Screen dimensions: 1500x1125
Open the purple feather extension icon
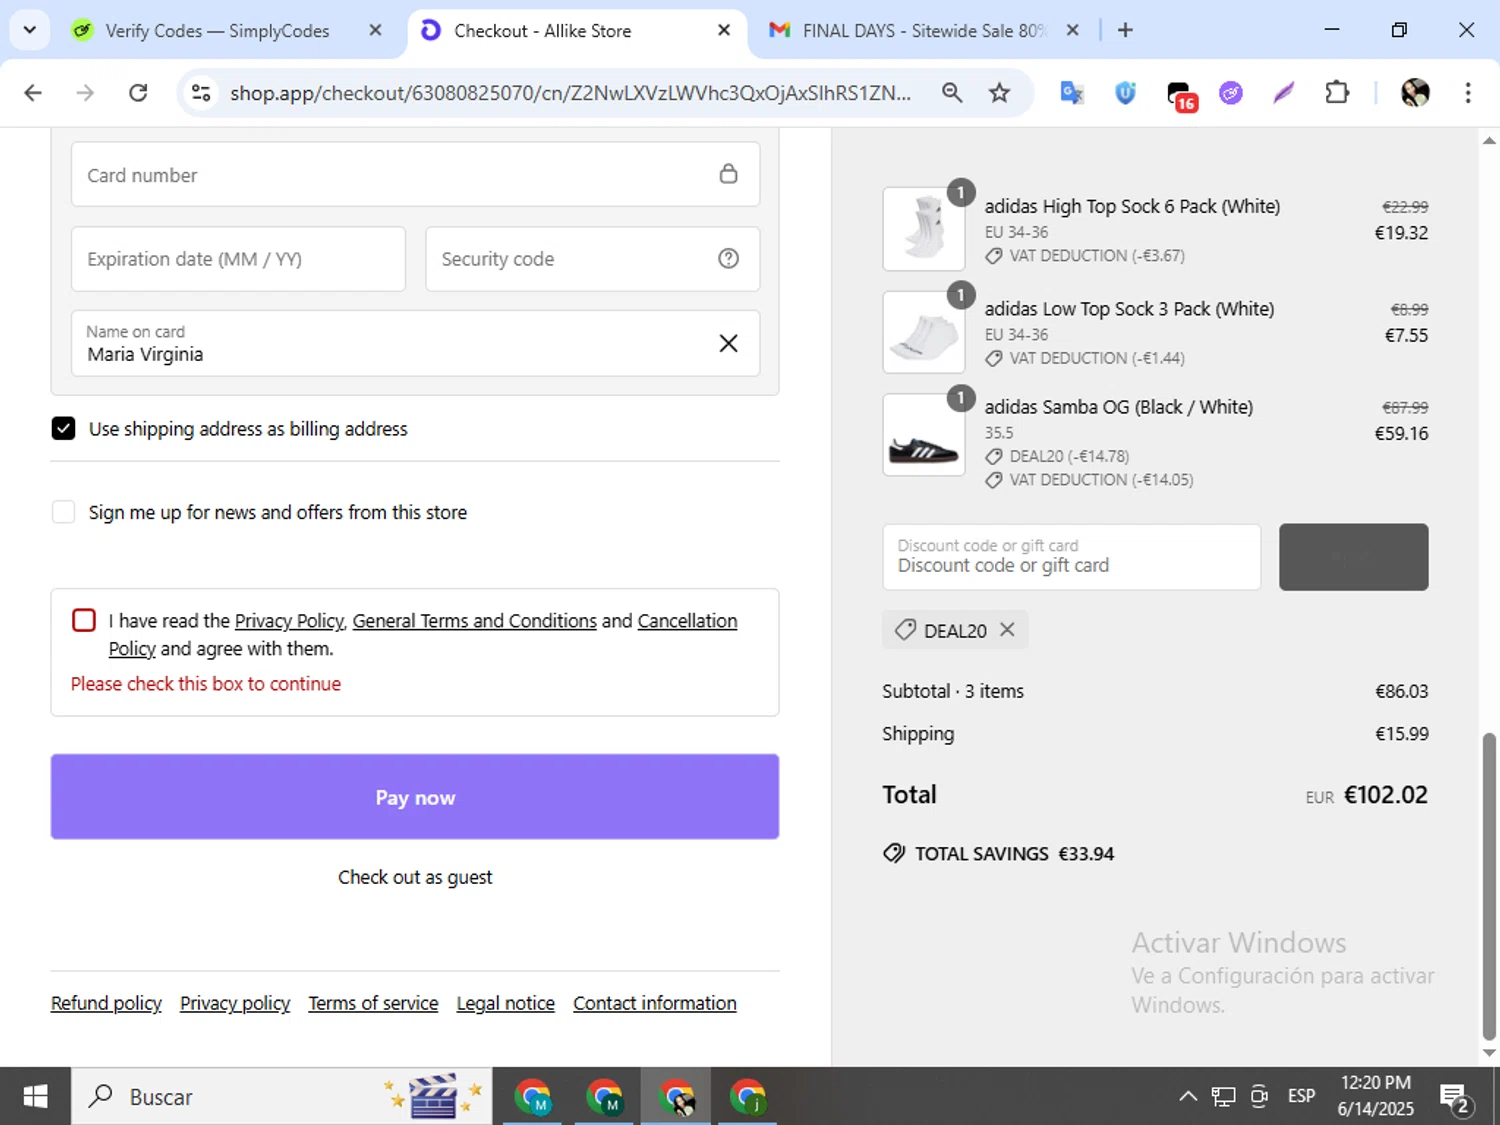(x=1284, y=93)
